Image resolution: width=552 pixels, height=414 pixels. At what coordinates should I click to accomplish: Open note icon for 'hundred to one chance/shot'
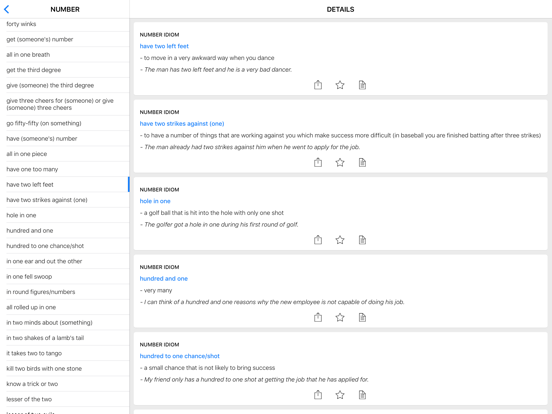pyautogui.click(x=362, y=395)
